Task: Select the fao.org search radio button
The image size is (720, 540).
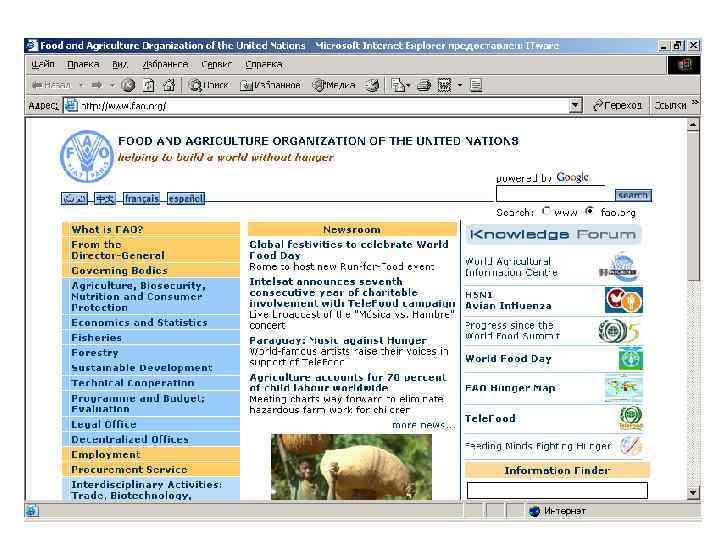Action: (589, 211)
